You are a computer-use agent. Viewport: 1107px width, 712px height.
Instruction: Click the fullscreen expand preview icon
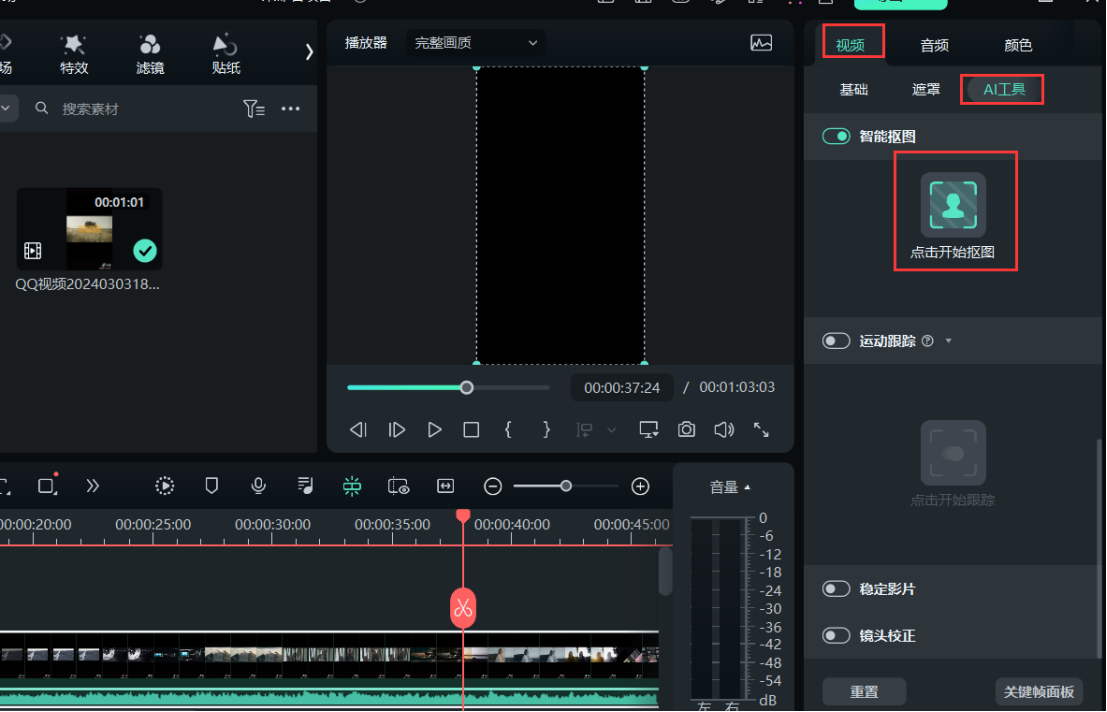[x=761, y=429]
